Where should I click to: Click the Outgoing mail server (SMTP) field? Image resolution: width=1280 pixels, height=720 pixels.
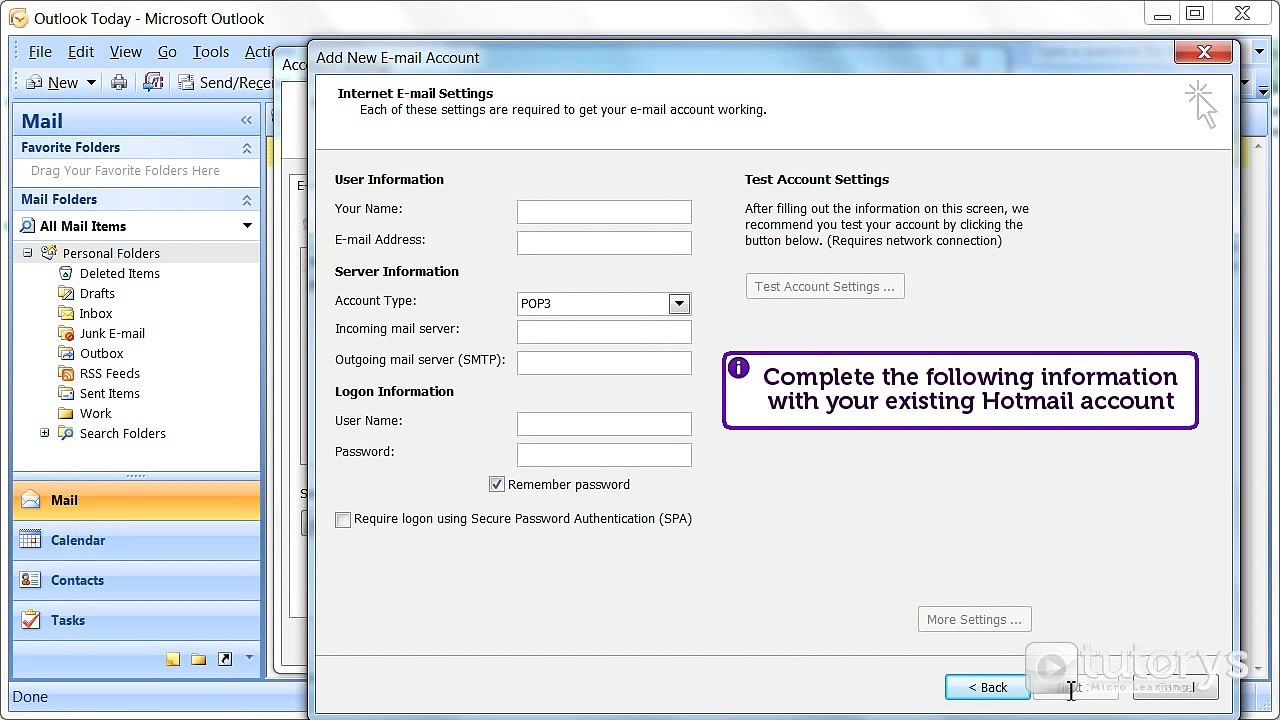pos(604,363)
